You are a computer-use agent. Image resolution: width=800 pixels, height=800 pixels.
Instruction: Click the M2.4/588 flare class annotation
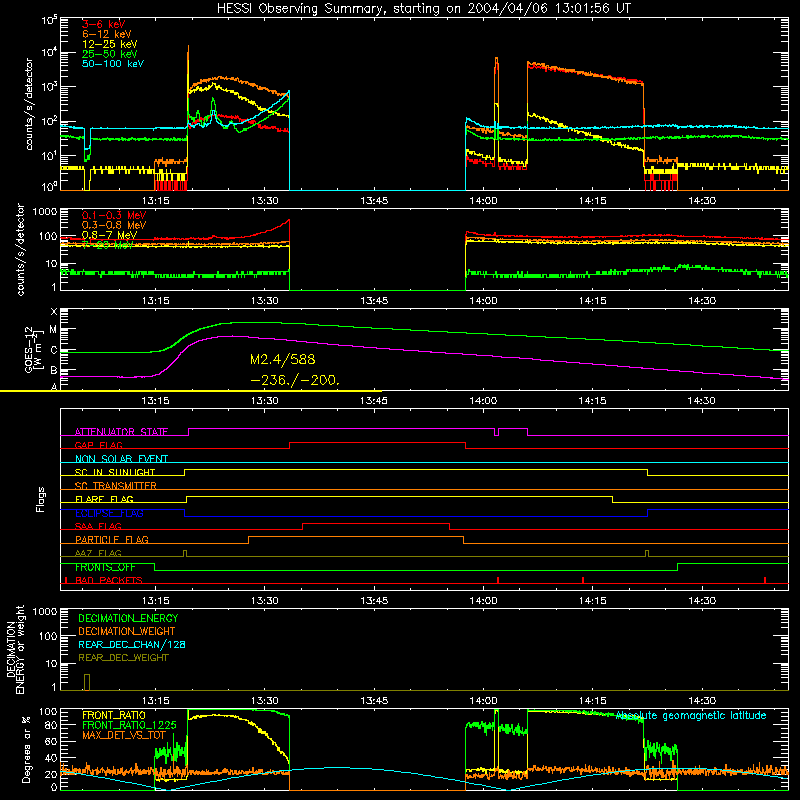(283, 360)
